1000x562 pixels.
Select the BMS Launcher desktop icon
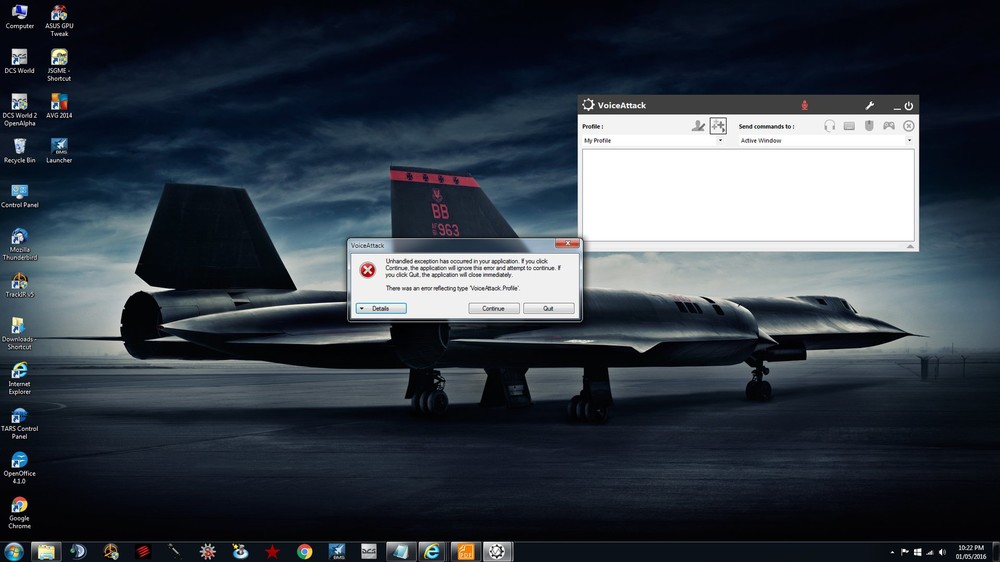(x=59, y=151)
